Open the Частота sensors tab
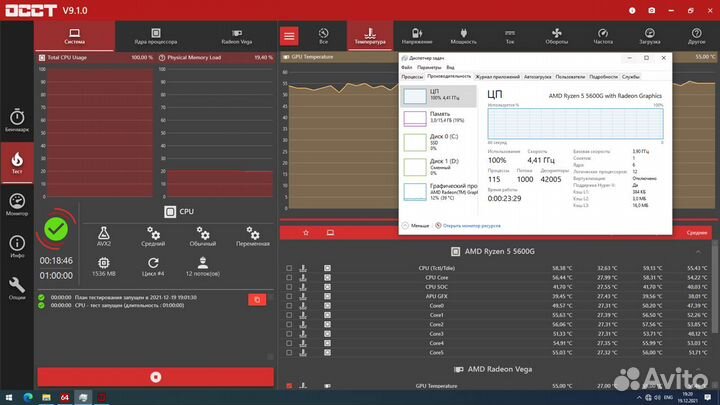Viewport: 720px width, 405px height. (x=603, y=36)
